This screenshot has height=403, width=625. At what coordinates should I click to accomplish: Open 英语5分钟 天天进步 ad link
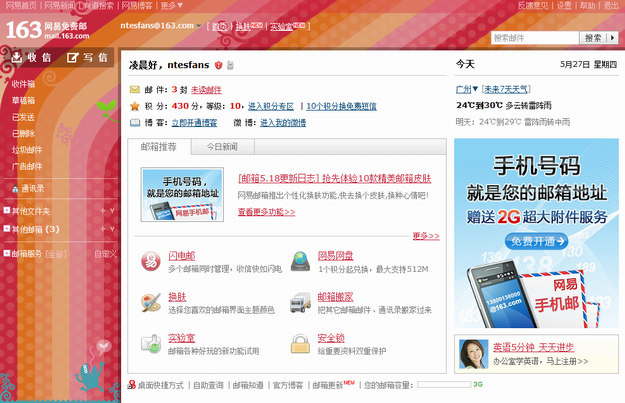click(x=533, y=347)
